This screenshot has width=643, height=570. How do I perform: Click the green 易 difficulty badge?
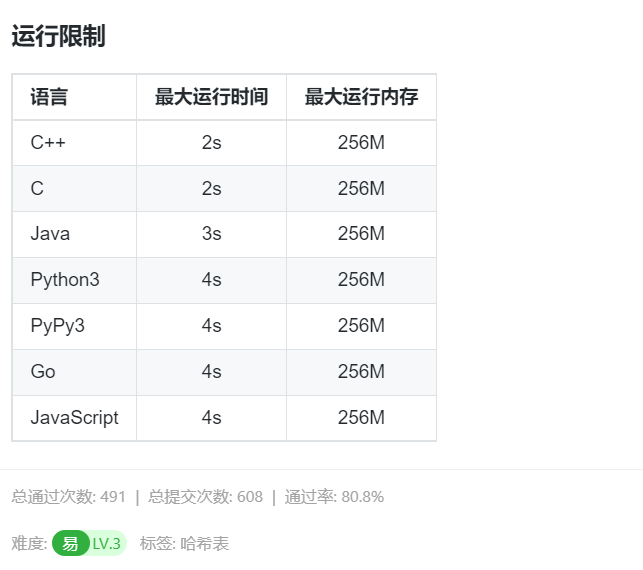pos(70,543)
